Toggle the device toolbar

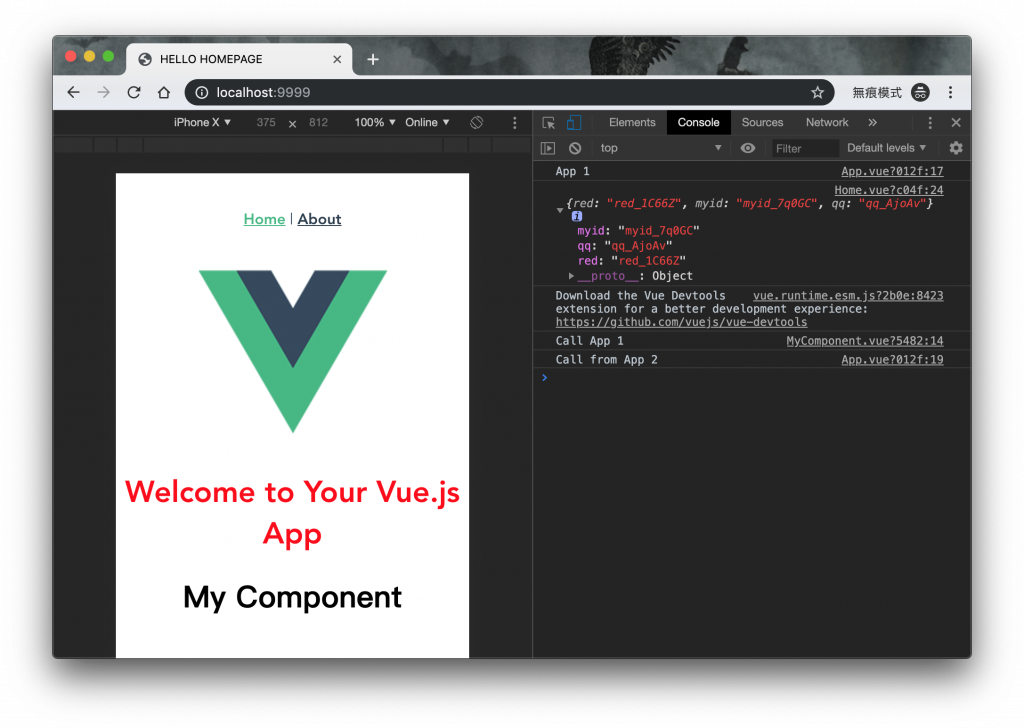tap(574, 123)
